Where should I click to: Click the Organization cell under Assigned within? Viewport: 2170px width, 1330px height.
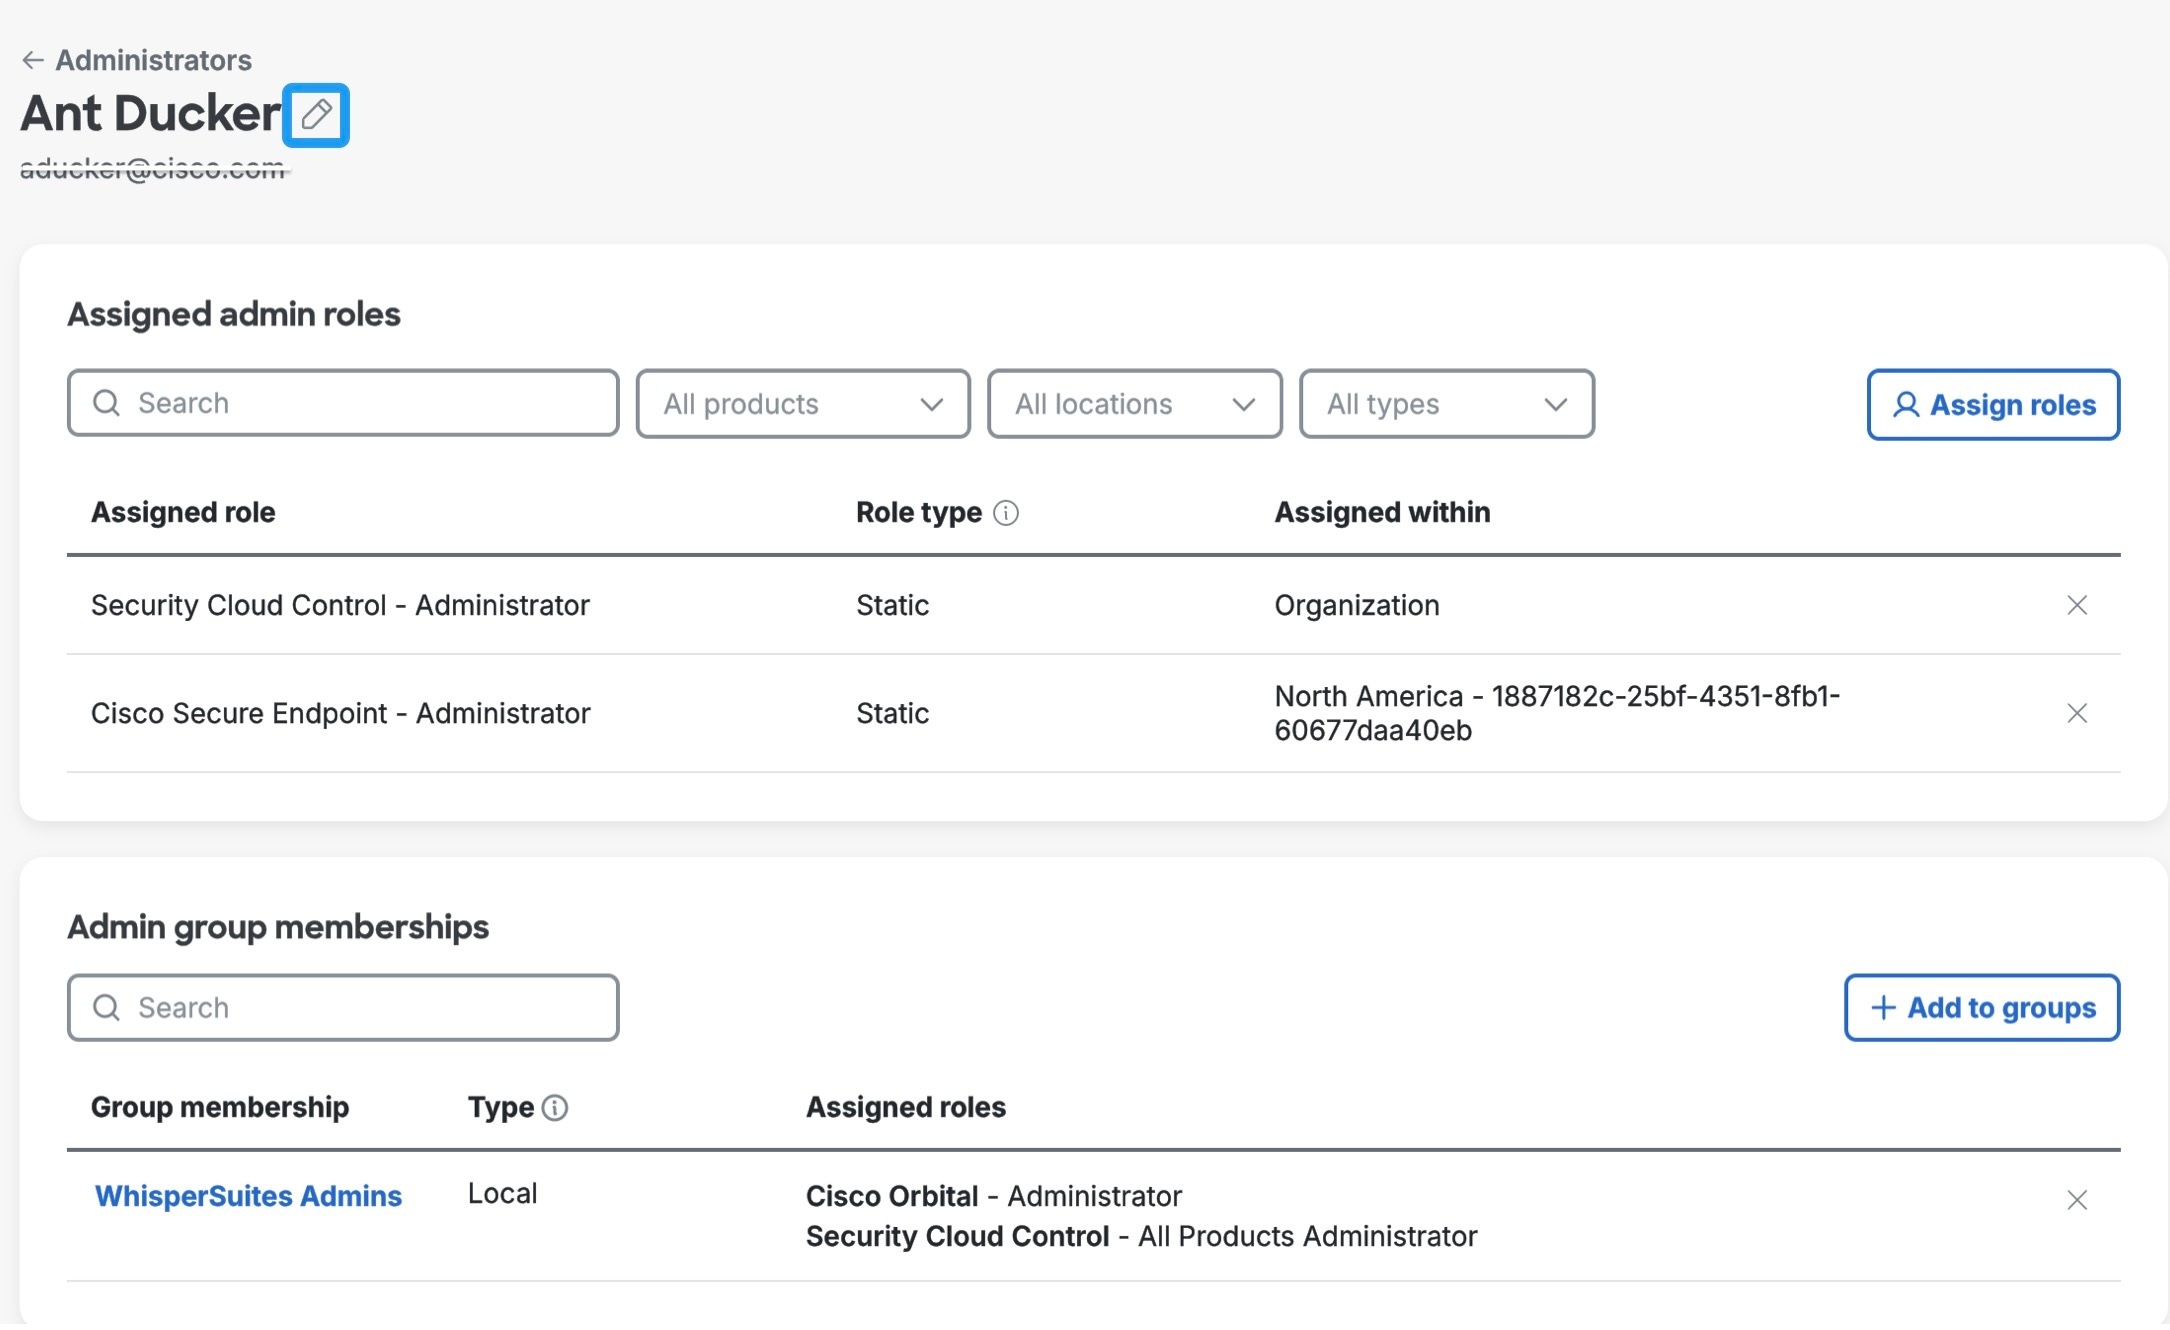click(x=1357, y=605)
